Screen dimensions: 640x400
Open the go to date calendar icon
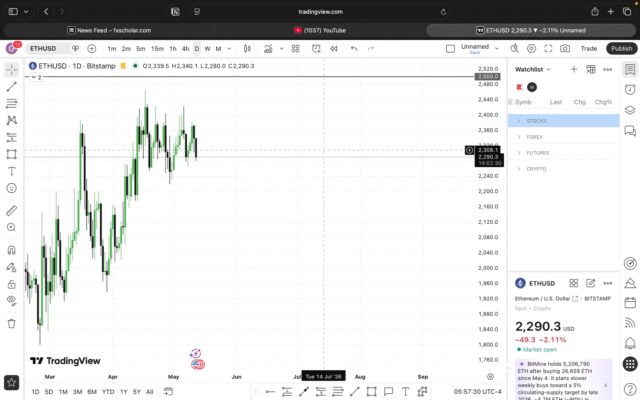[x=168, y=392]
